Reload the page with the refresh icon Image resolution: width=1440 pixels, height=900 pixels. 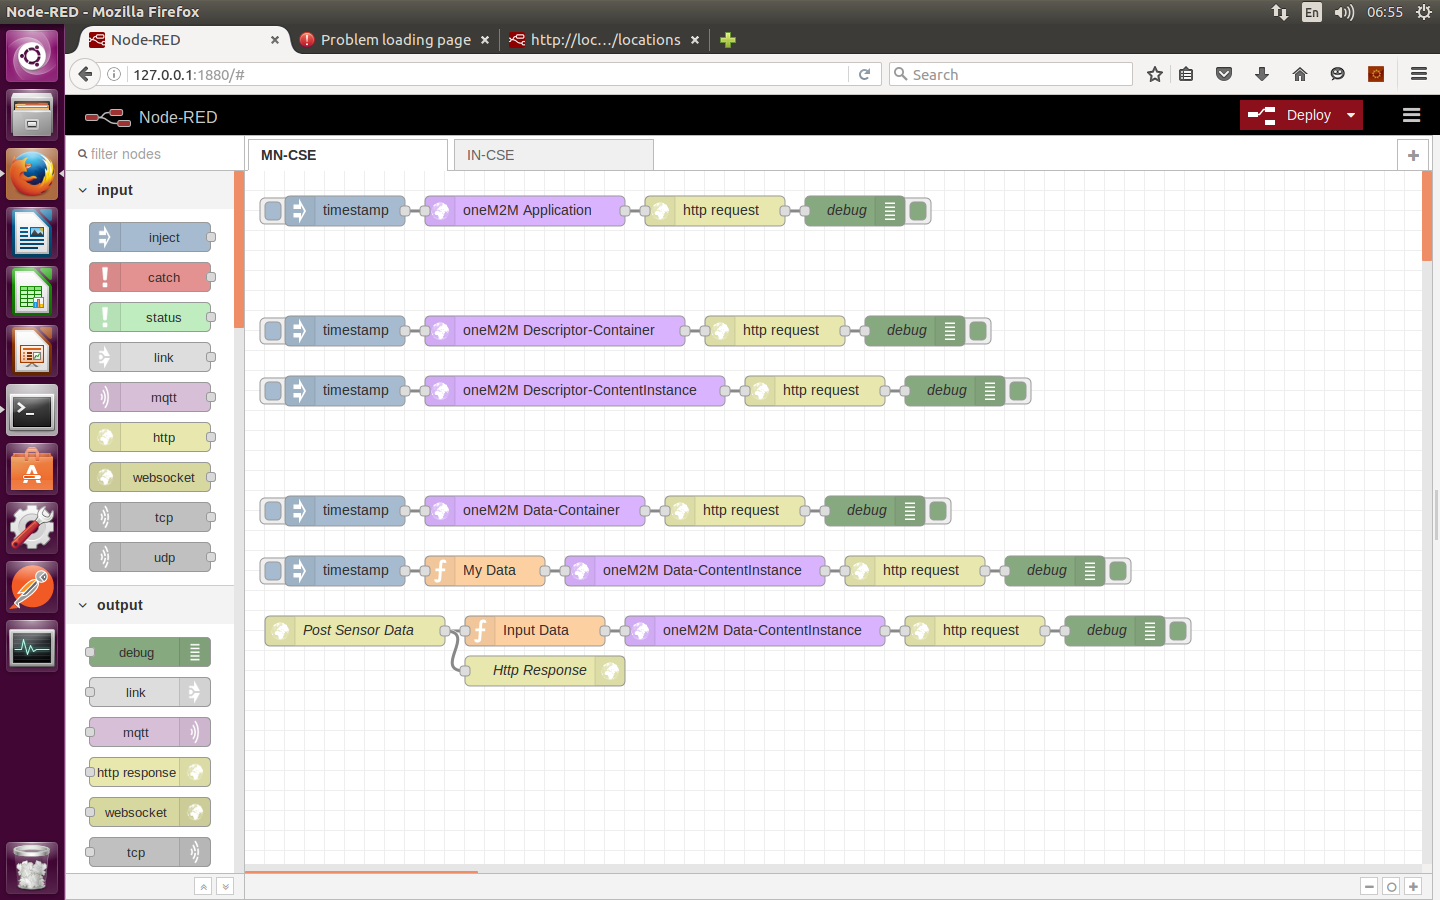click(x=865, y=74)
